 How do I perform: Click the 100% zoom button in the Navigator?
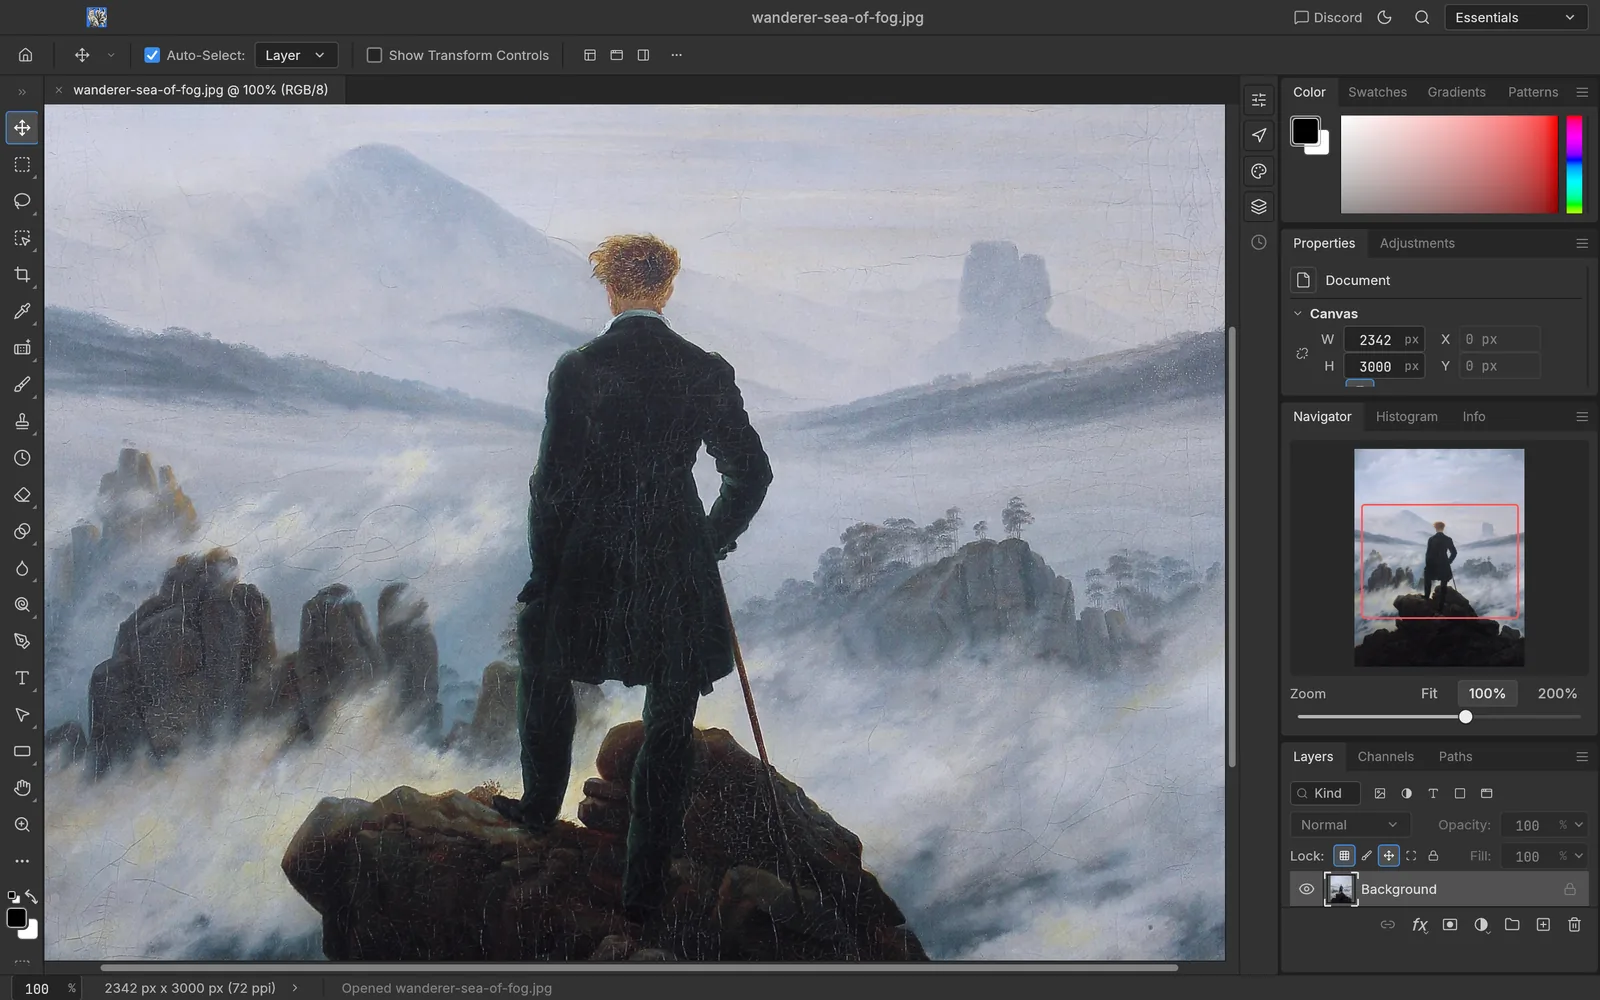1487,693
